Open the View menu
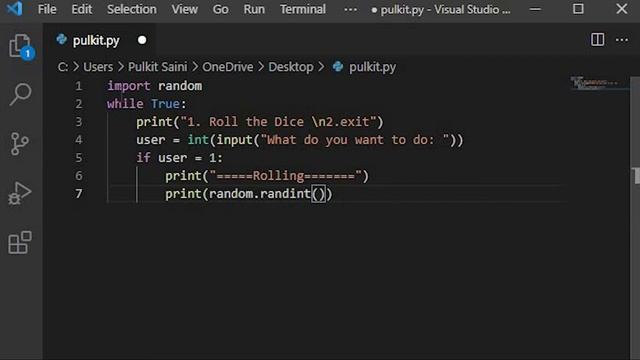The width and height of the screenshot is (640, 360). click(184, 9)
